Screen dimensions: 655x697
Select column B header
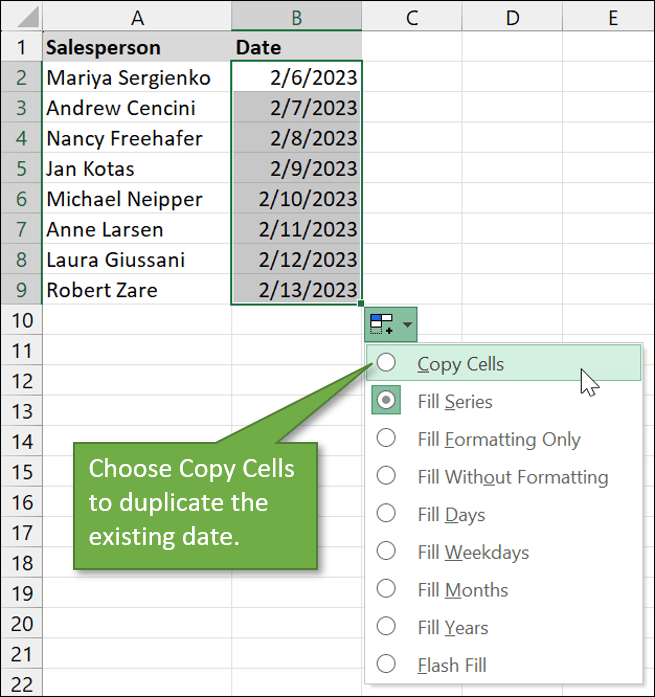(x=296, y=16)
